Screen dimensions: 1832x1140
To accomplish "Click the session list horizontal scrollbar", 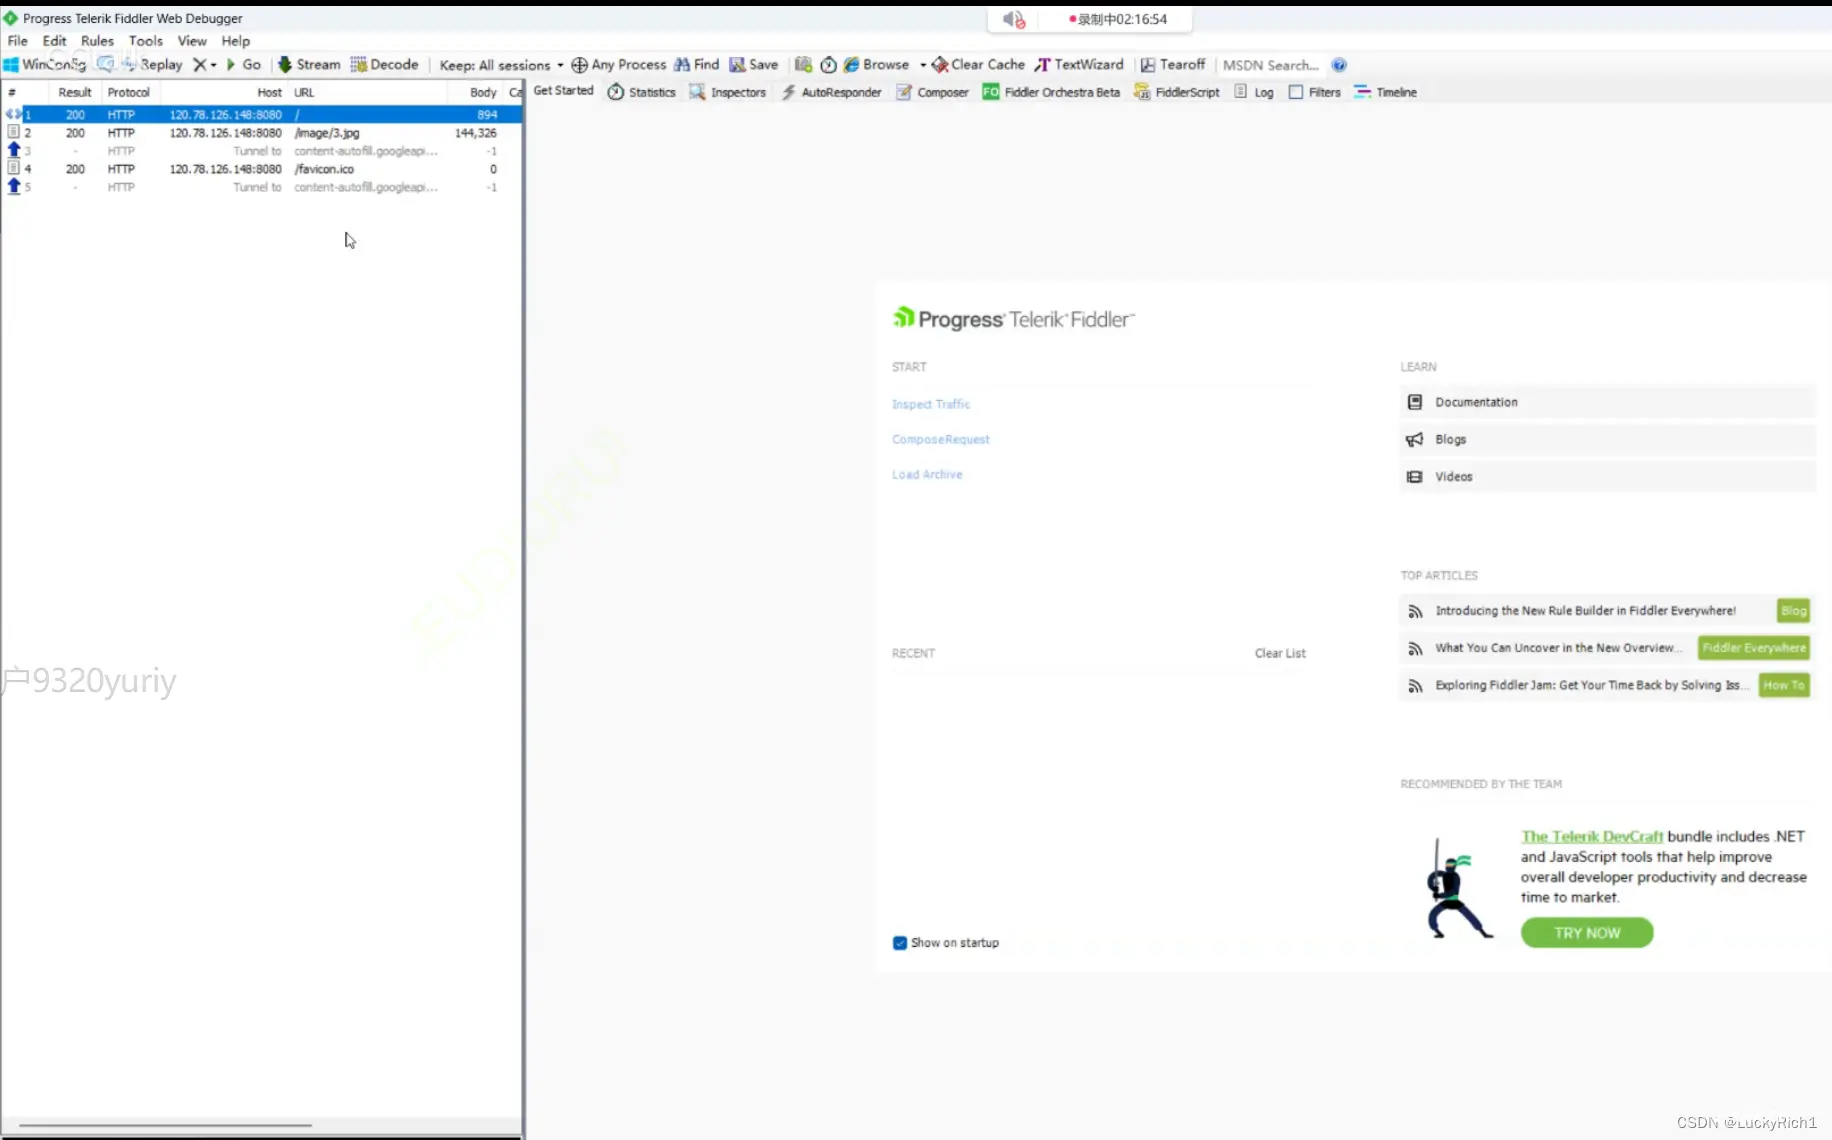I will click(x=165, y=1125).
